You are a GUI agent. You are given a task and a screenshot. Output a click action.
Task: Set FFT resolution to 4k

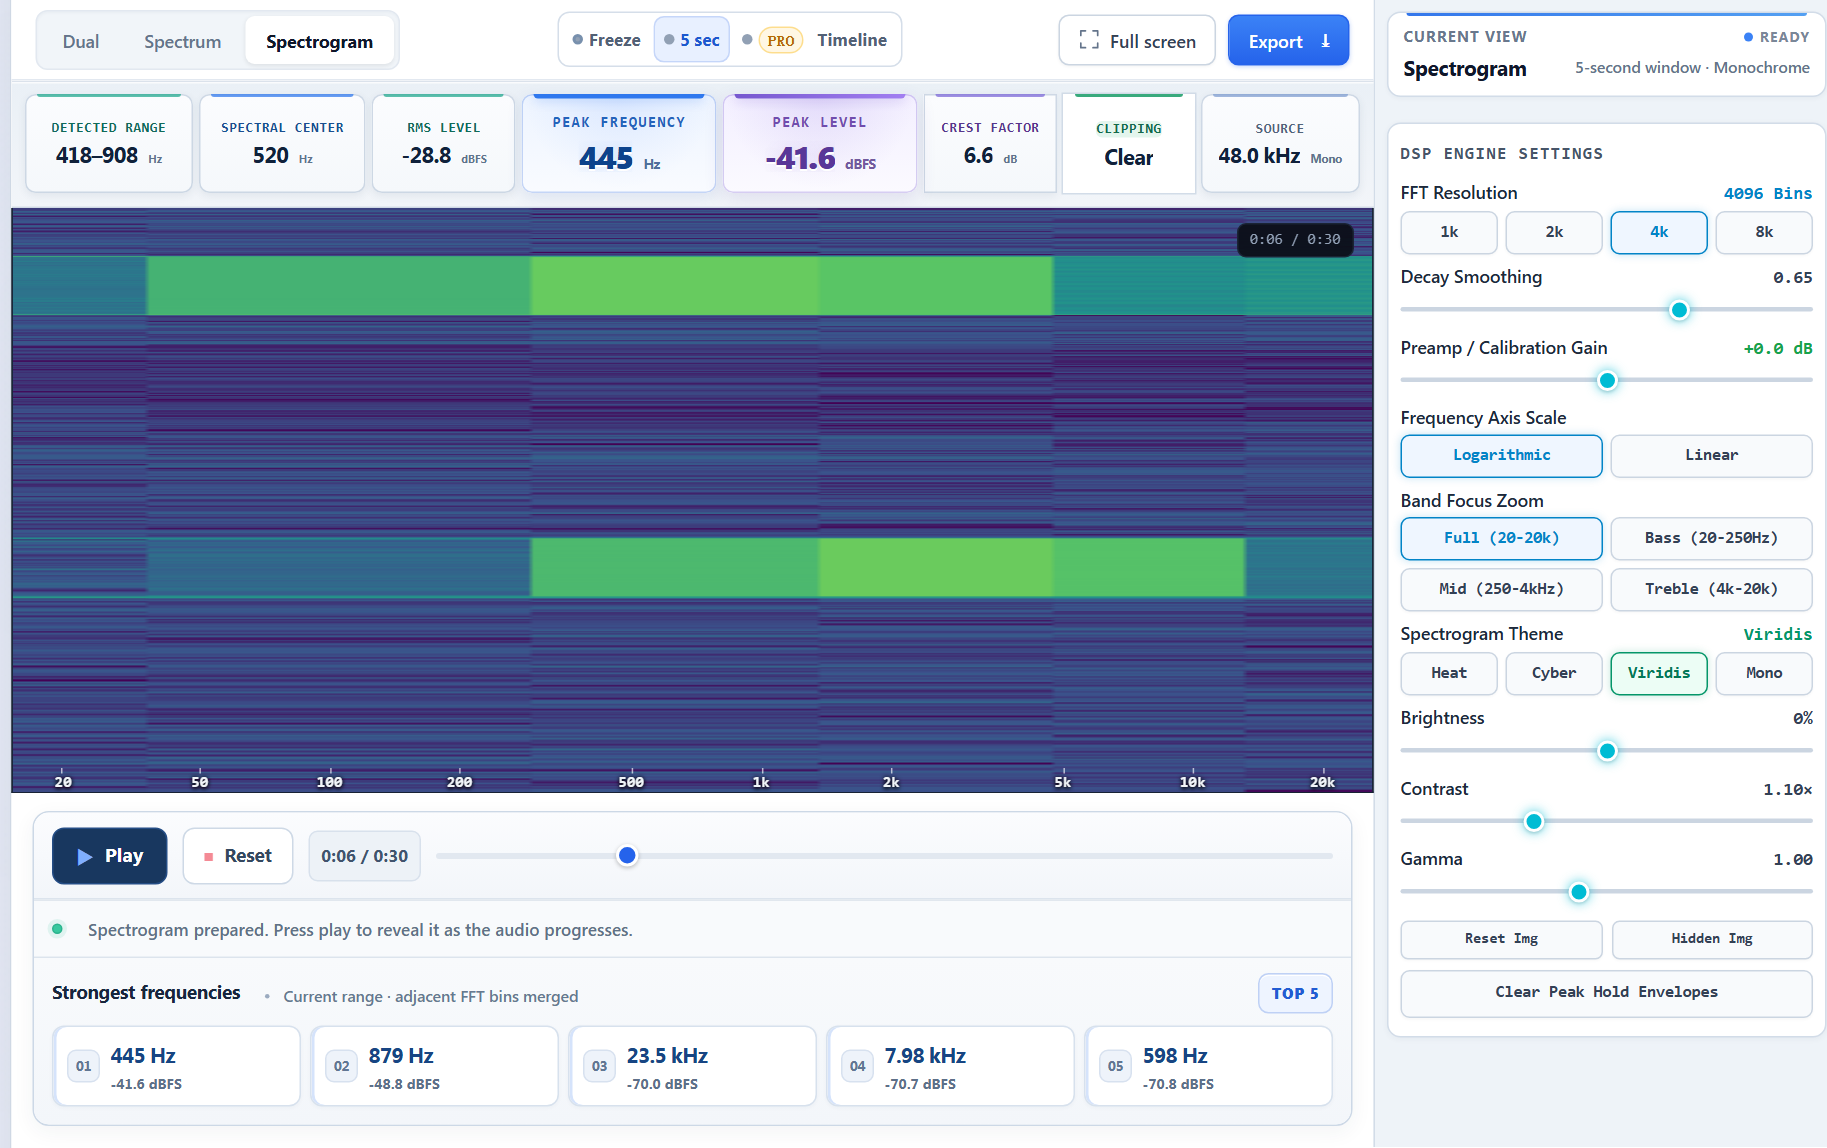pos(1659,232)
